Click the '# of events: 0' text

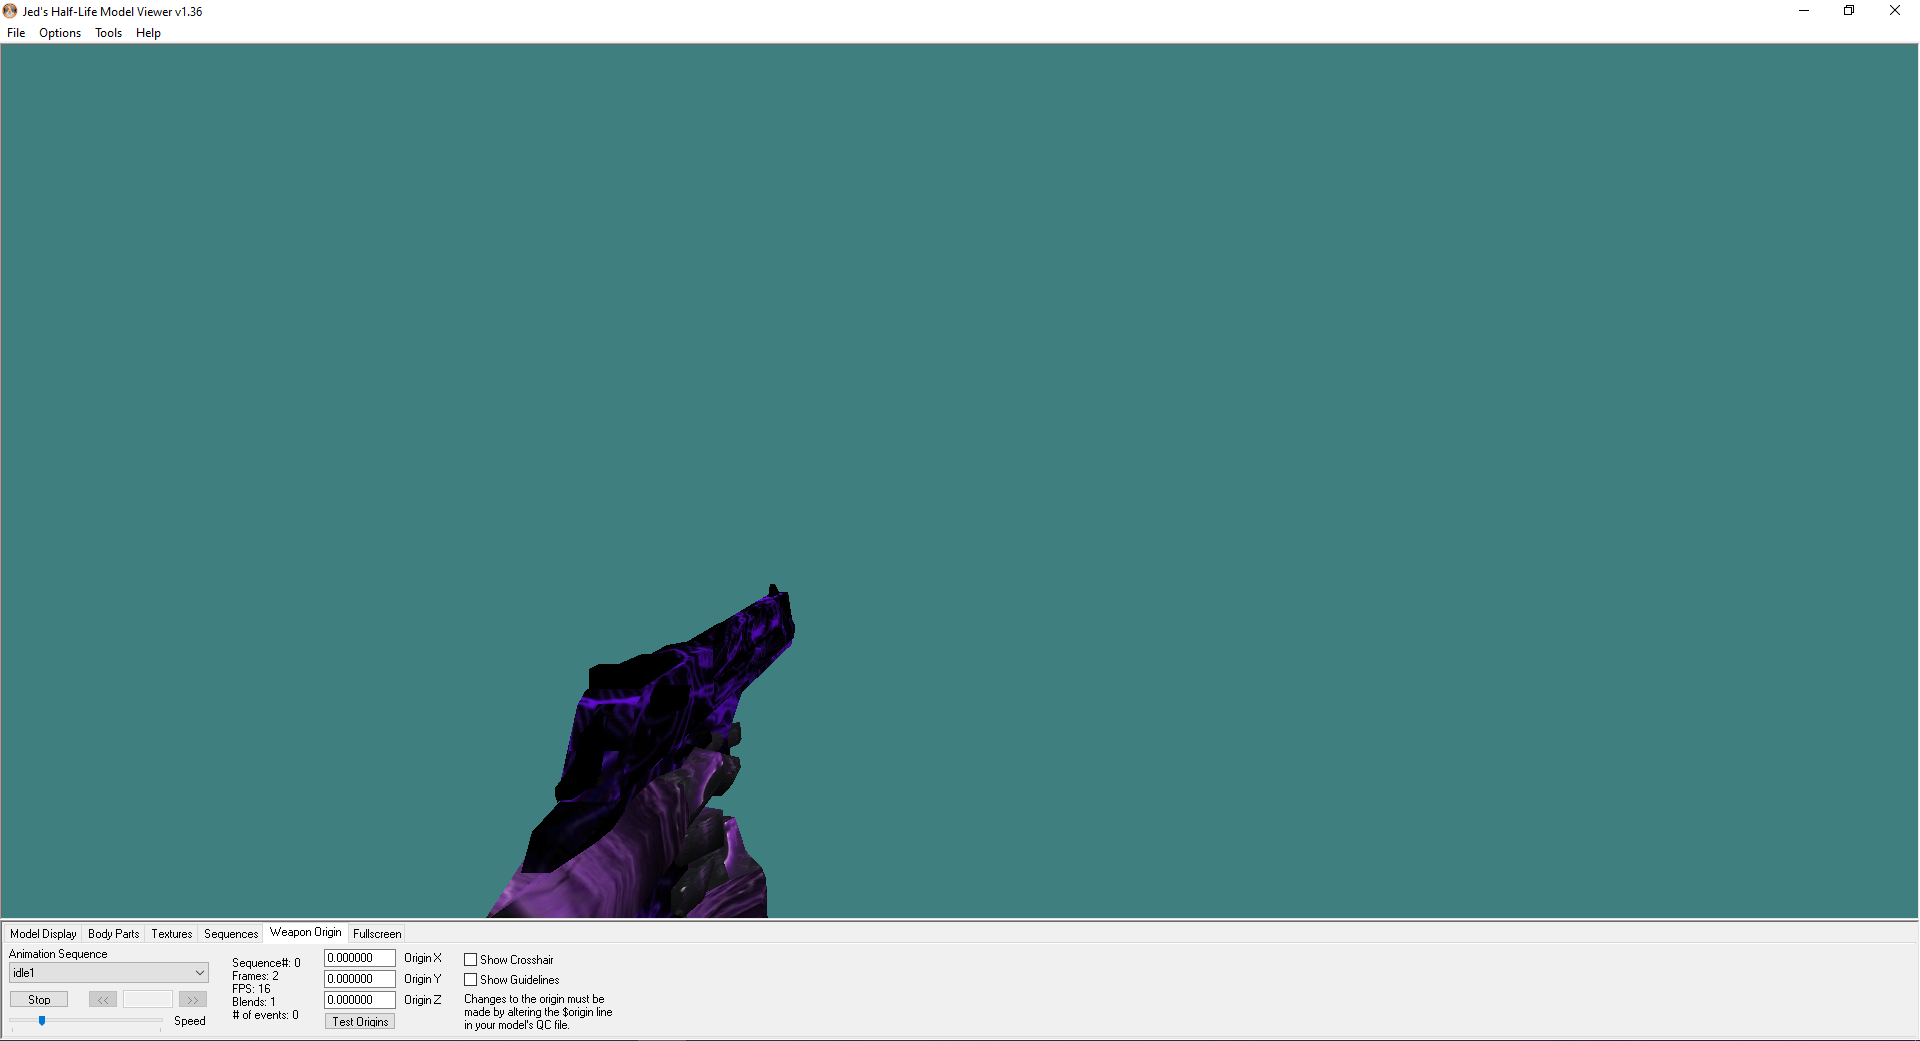pos(265,1015)
